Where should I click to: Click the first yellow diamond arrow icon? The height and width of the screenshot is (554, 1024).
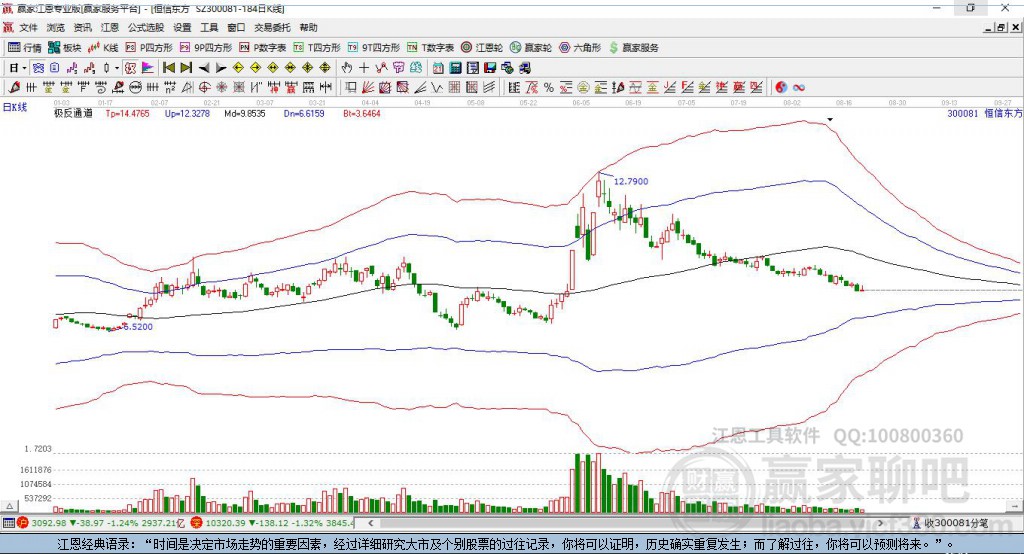coord(238,68)
